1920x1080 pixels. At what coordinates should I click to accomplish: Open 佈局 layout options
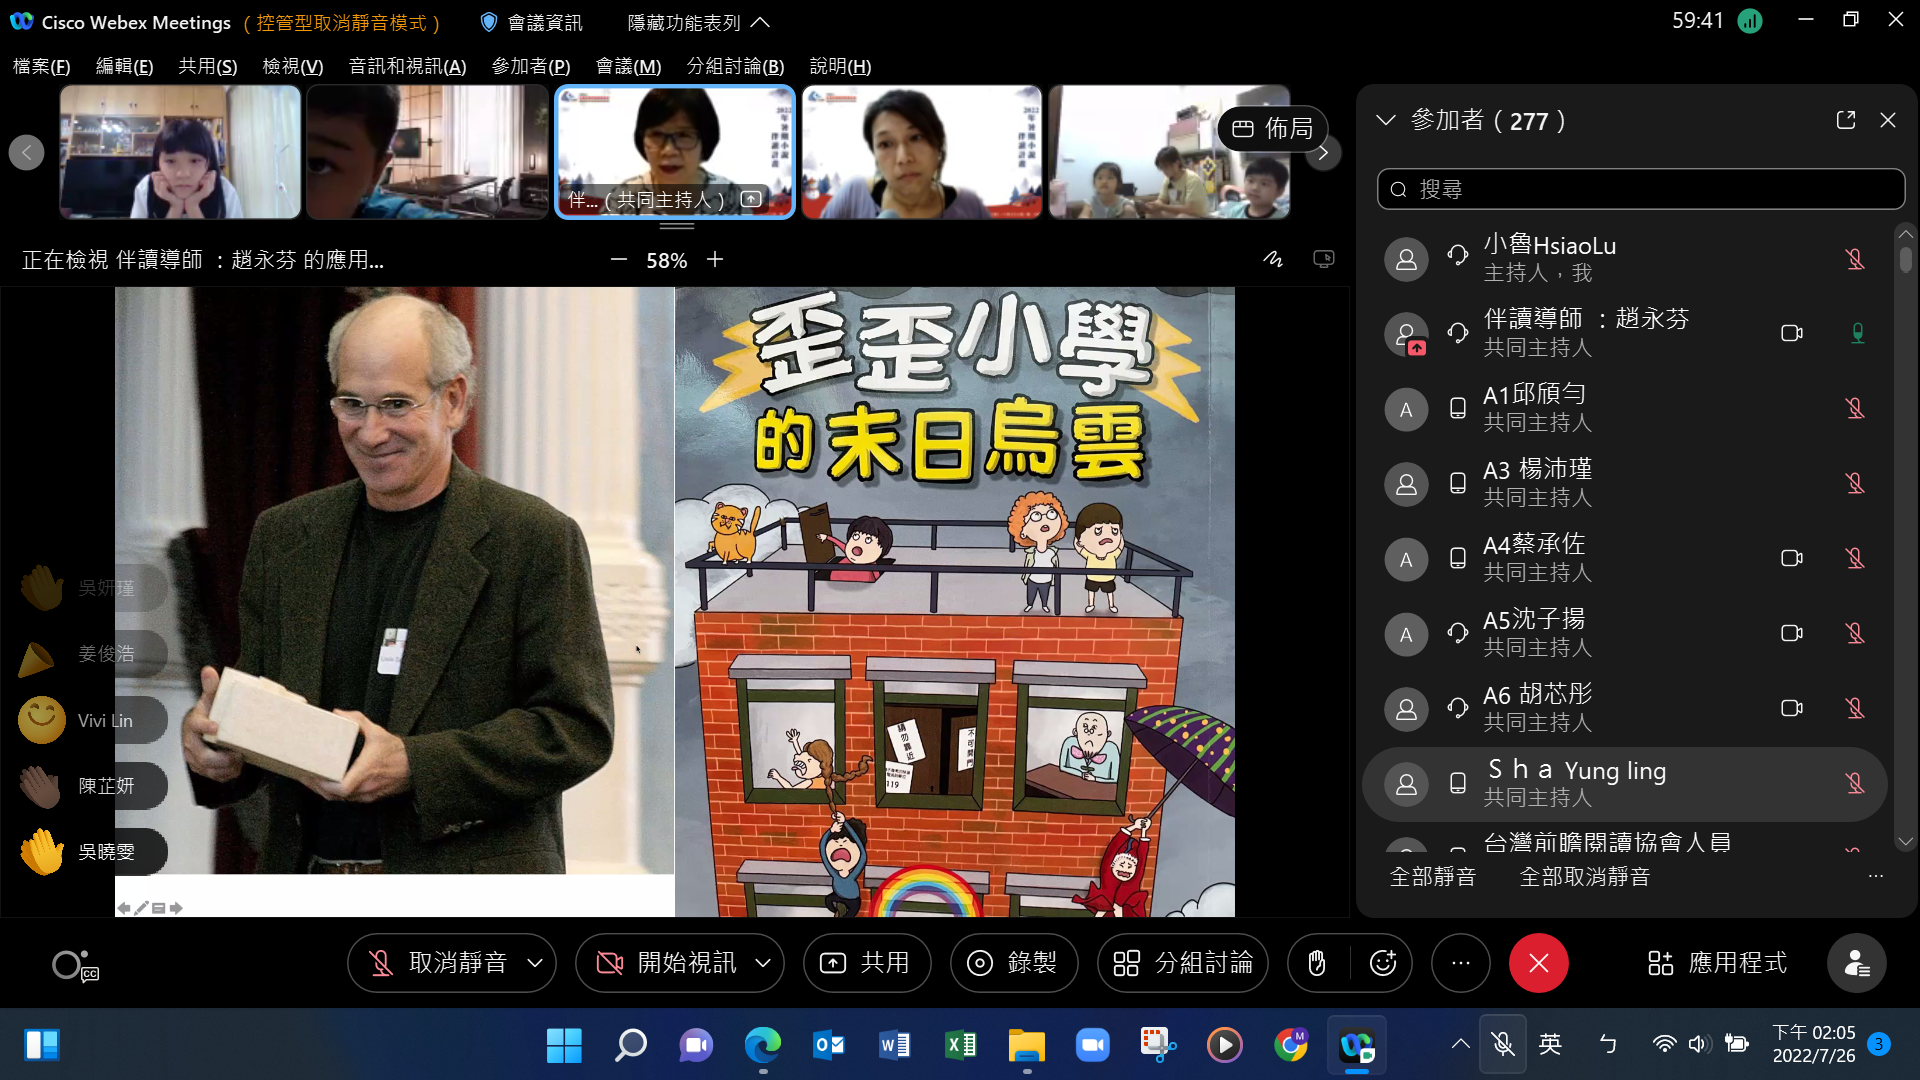coord(1272,129)
